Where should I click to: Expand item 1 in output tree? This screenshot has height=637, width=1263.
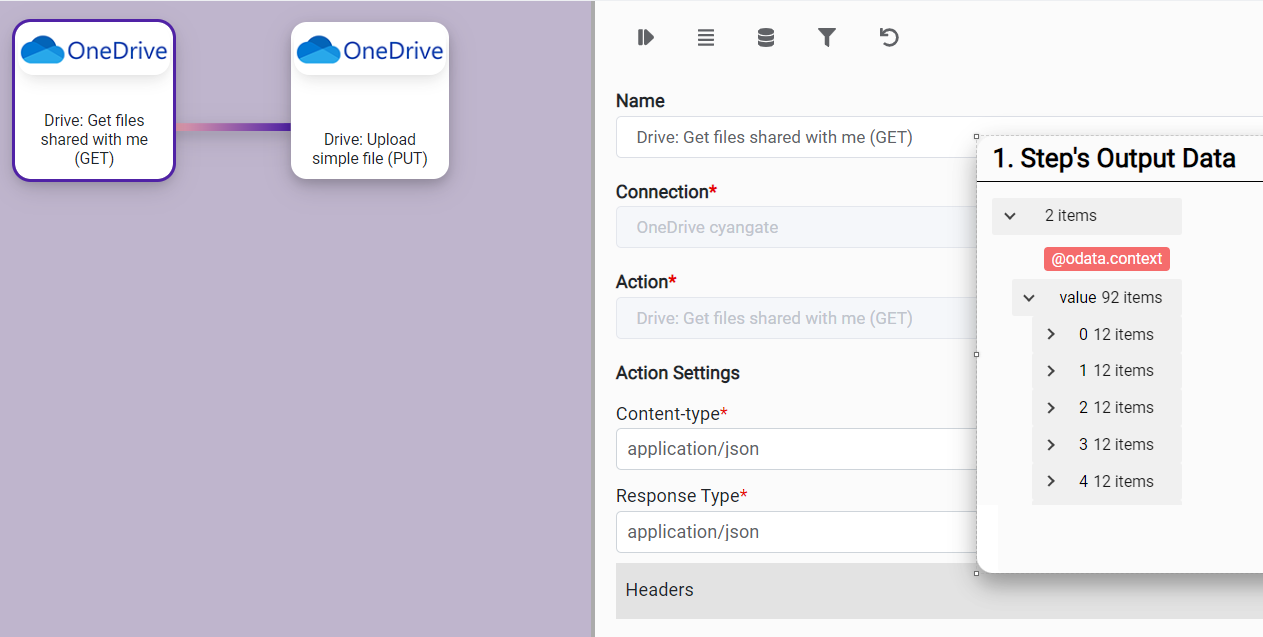1051,371
